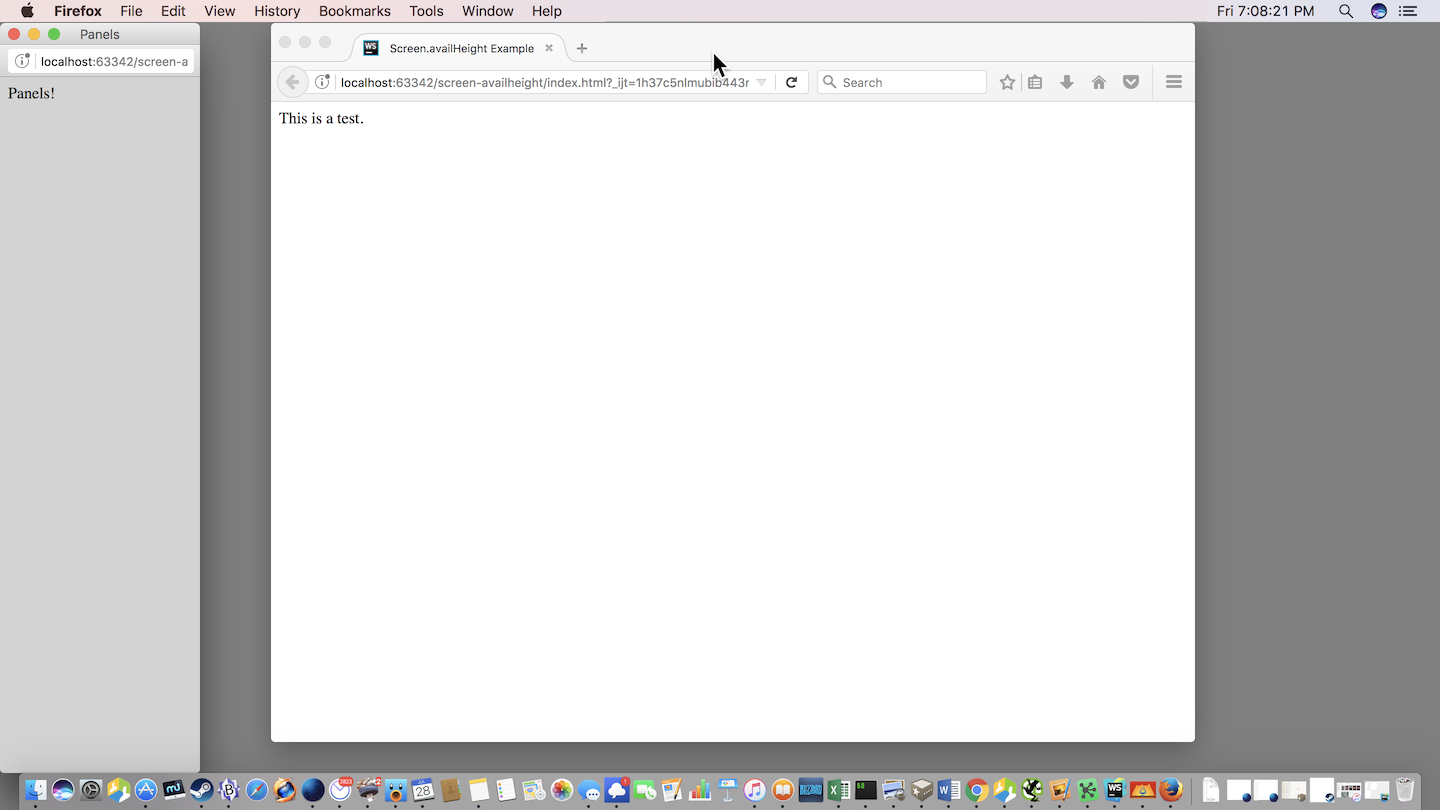Open the Downloads panel in Firefox
Viewport: 1440px width, 810px height.
point(1067,82)
